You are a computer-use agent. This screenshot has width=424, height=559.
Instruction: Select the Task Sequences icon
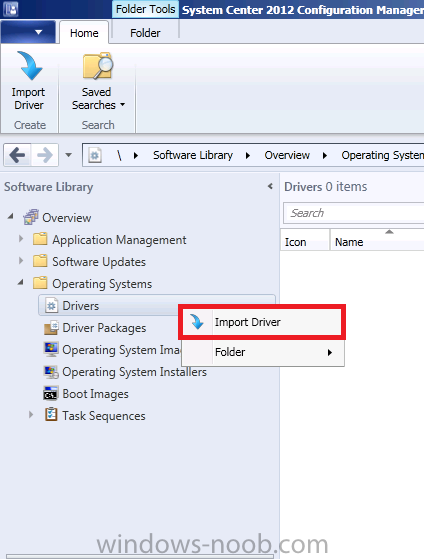pos(51,415)
